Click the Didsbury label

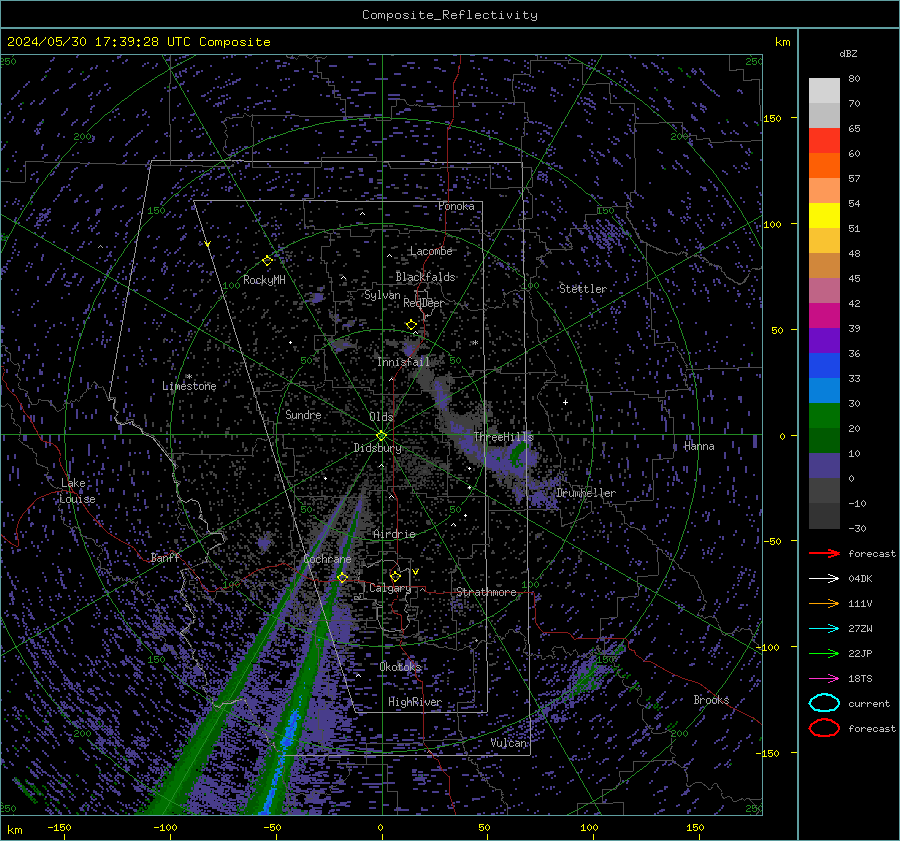[x=377, y=448]
